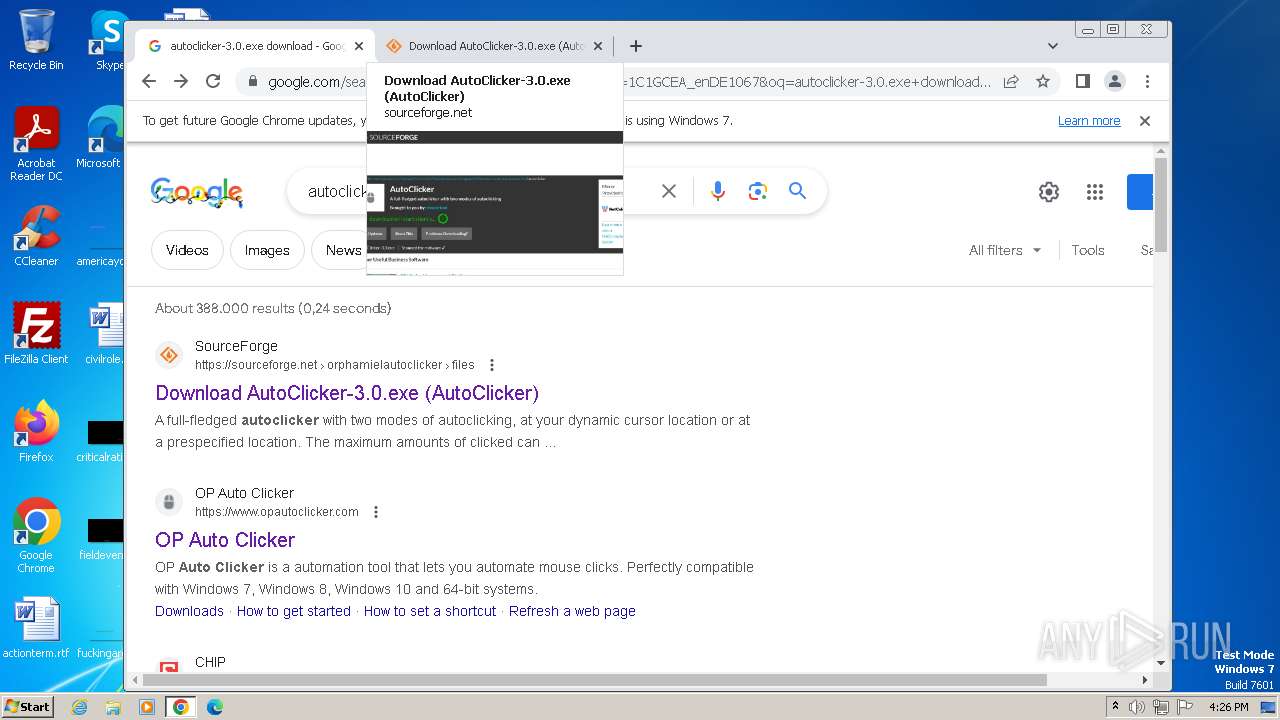Open the volume control in the tray

coord(1137,707)
